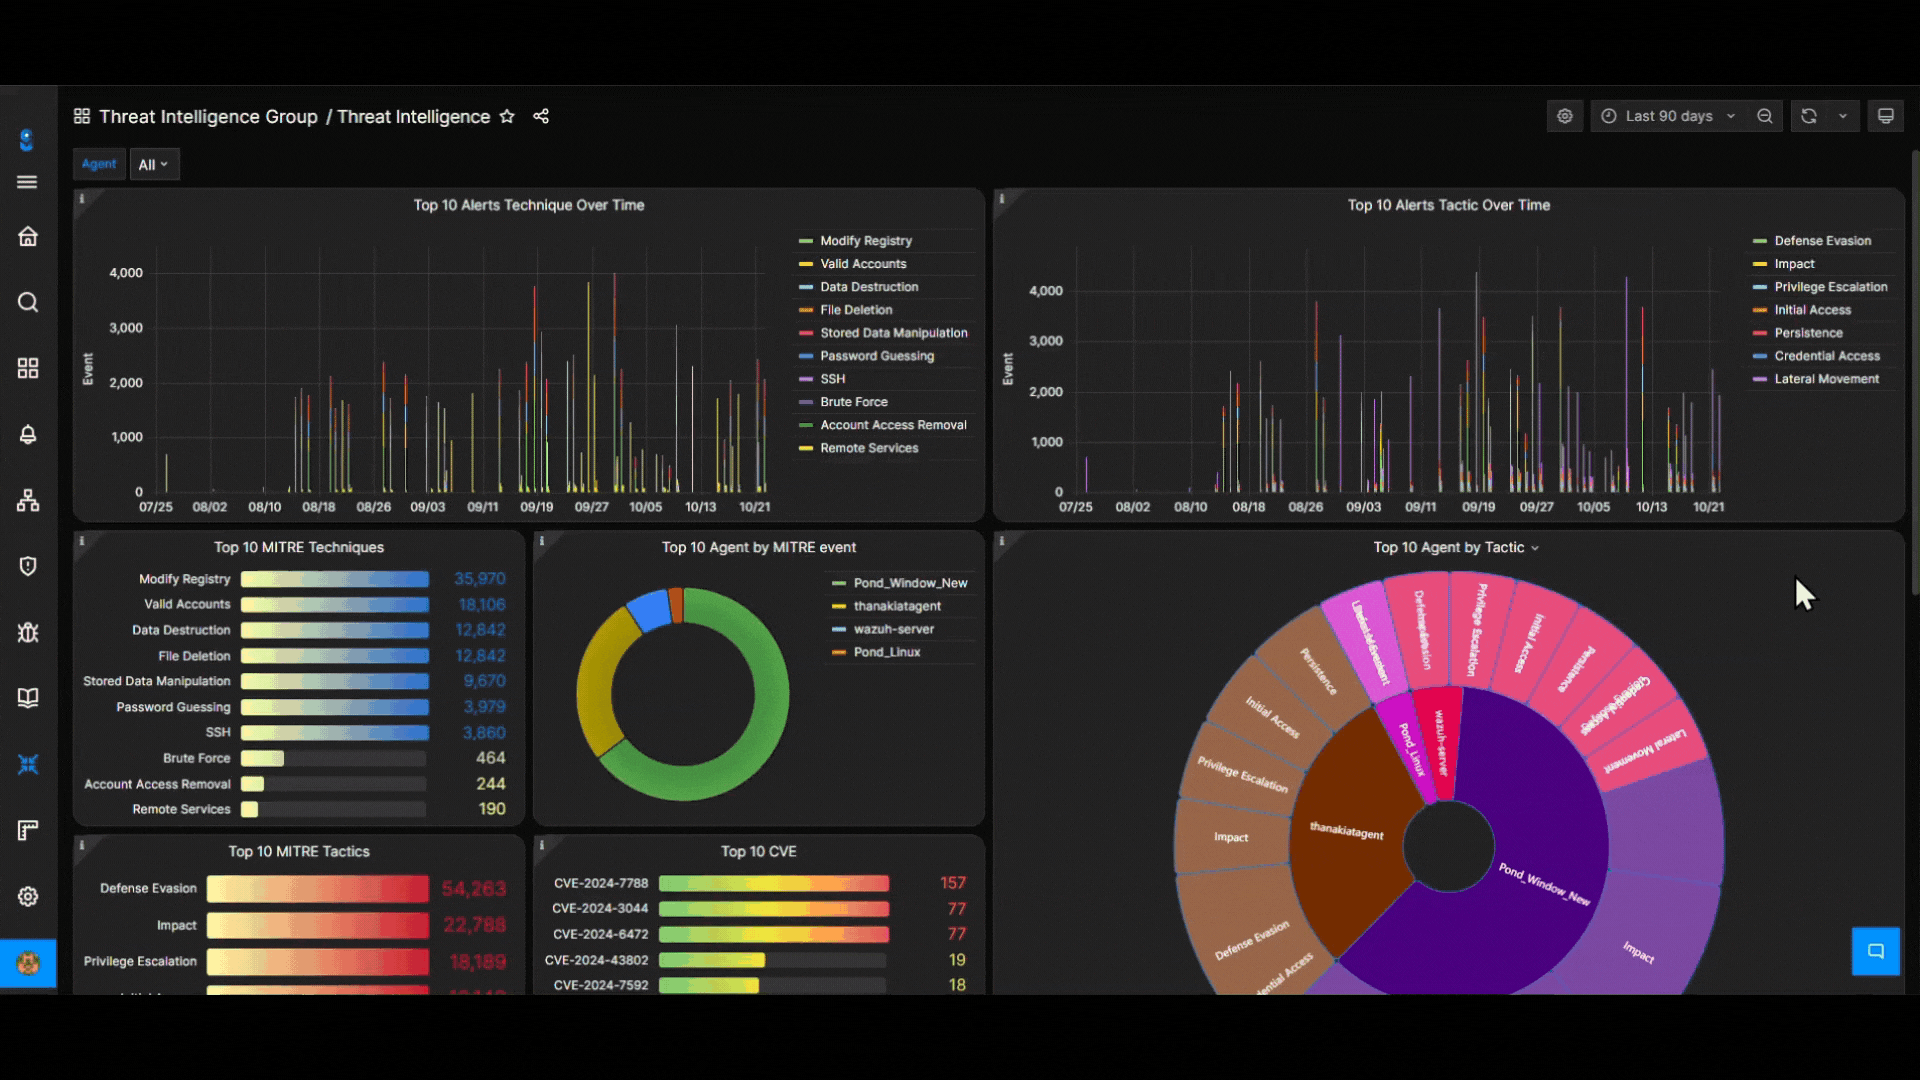This screenshot has height=1080, width=1920.
Task: Open Top 10 Agent by MITRE event title
Action: tap(759, 547)
